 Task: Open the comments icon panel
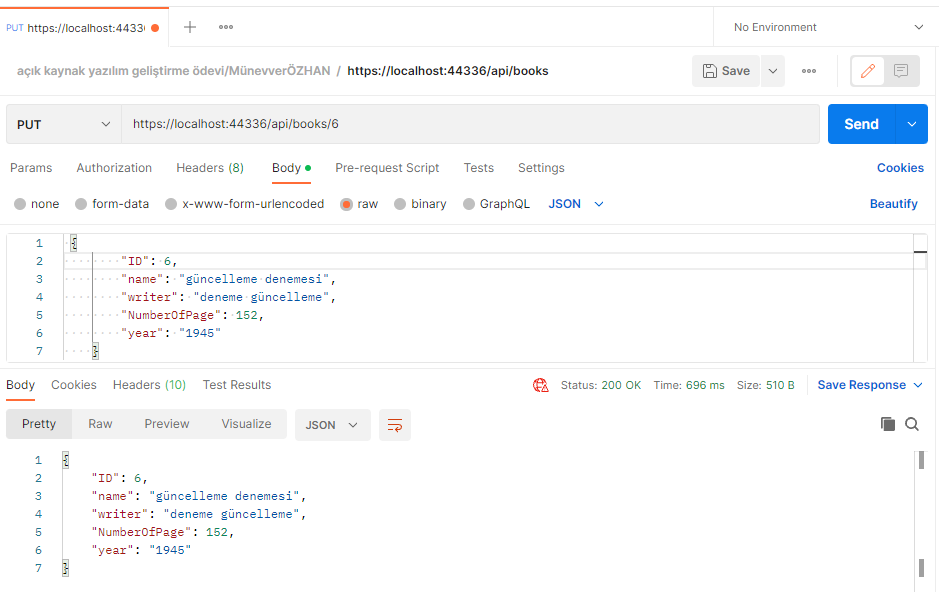pos(901,71)
